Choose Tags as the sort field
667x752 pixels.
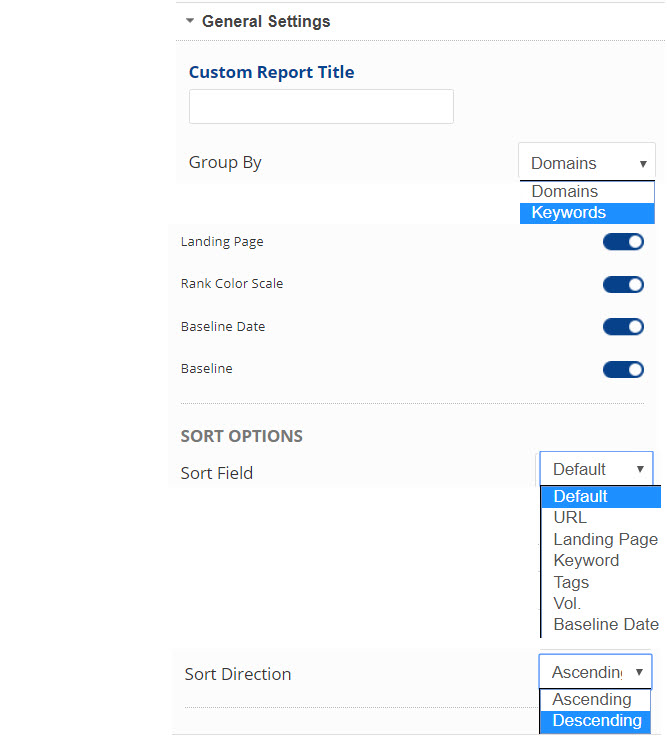600,583
